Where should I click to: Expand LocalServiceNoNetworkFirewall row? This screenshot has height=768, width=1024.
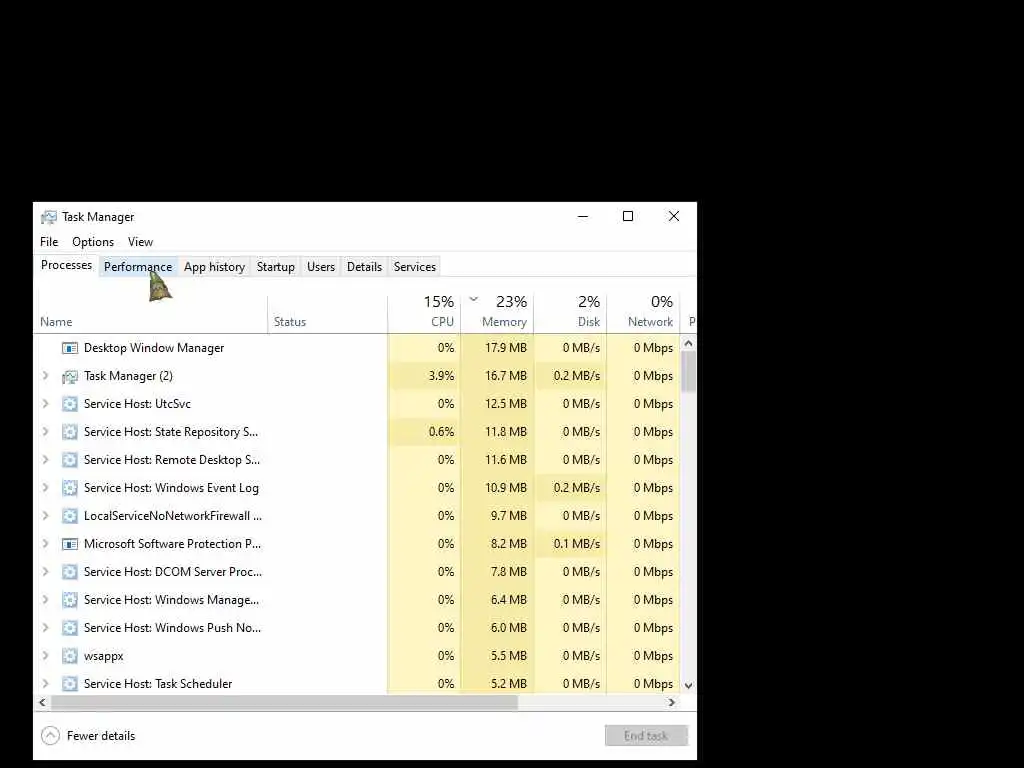pos(45,516)
